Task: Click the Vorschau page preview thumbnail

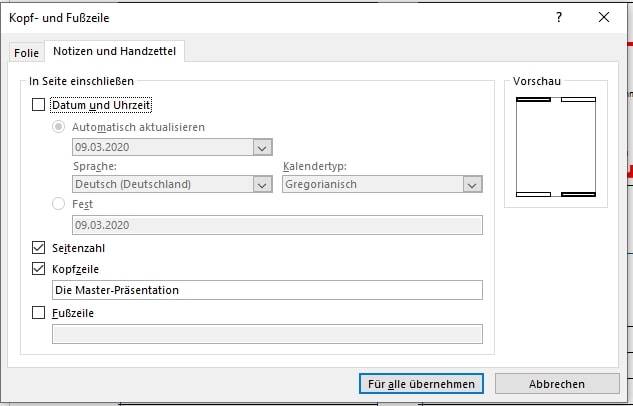Action: coord(556,147)
